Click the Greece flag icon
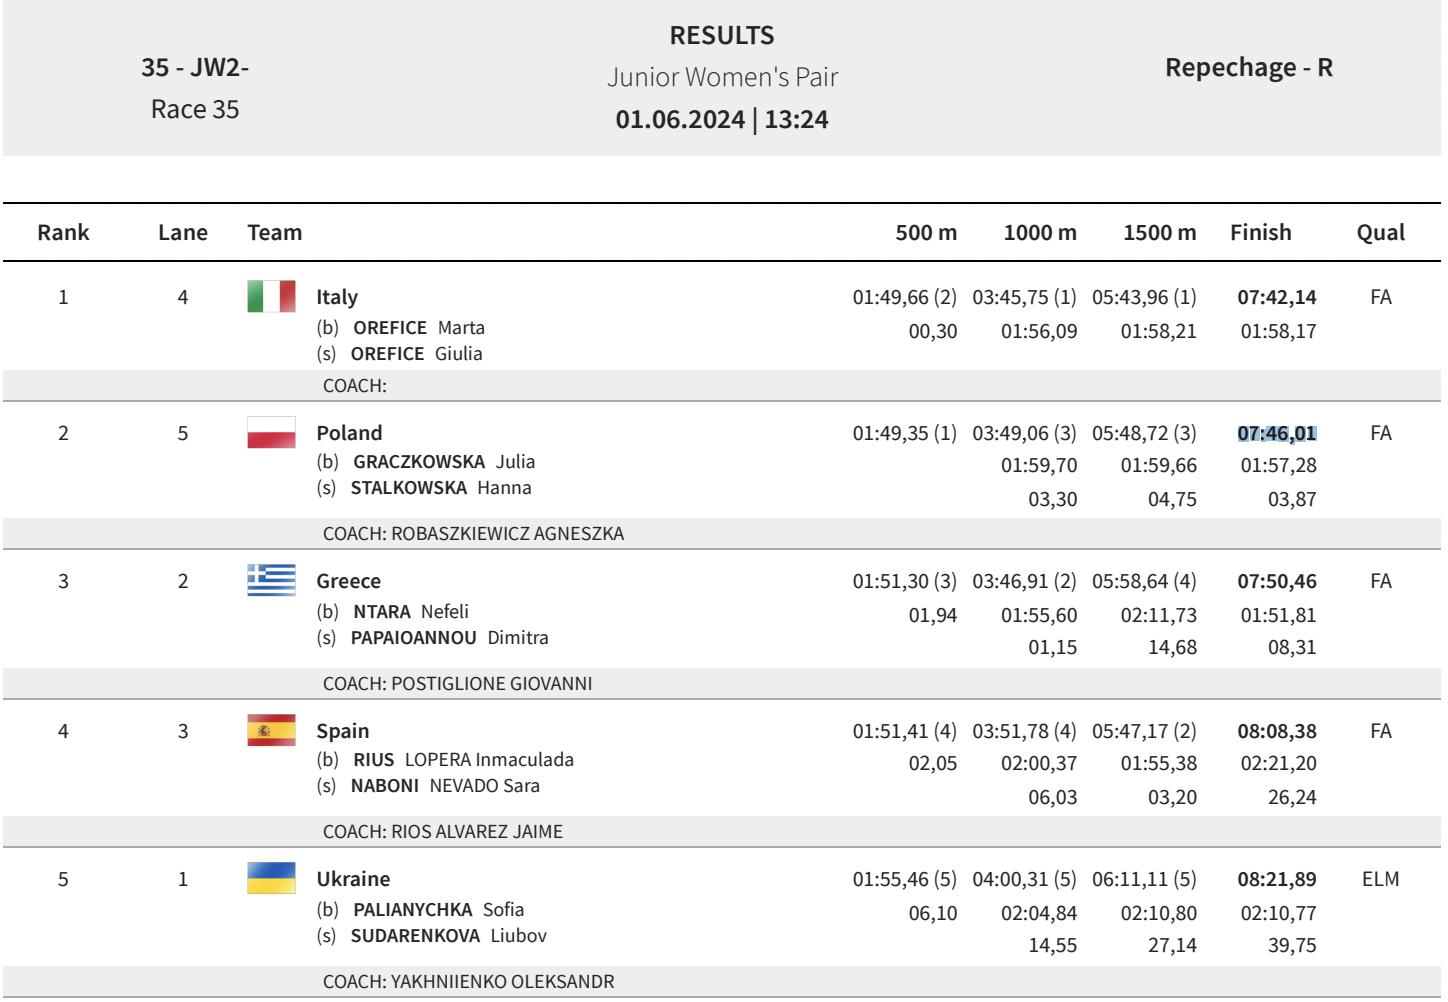Screen dimensions: 1448x1002 click(x=271, y=581)
